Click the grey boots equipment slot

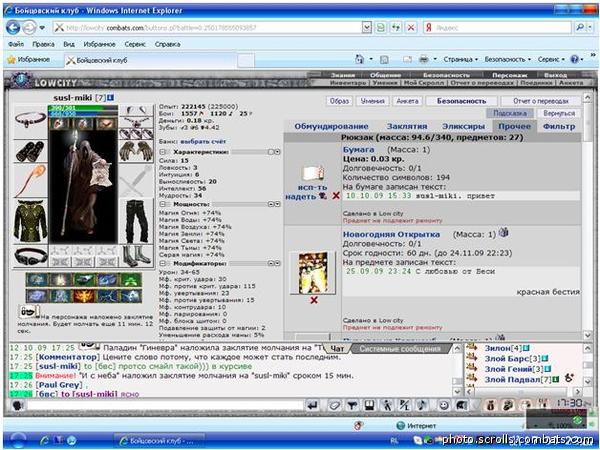tap(137, 256)
